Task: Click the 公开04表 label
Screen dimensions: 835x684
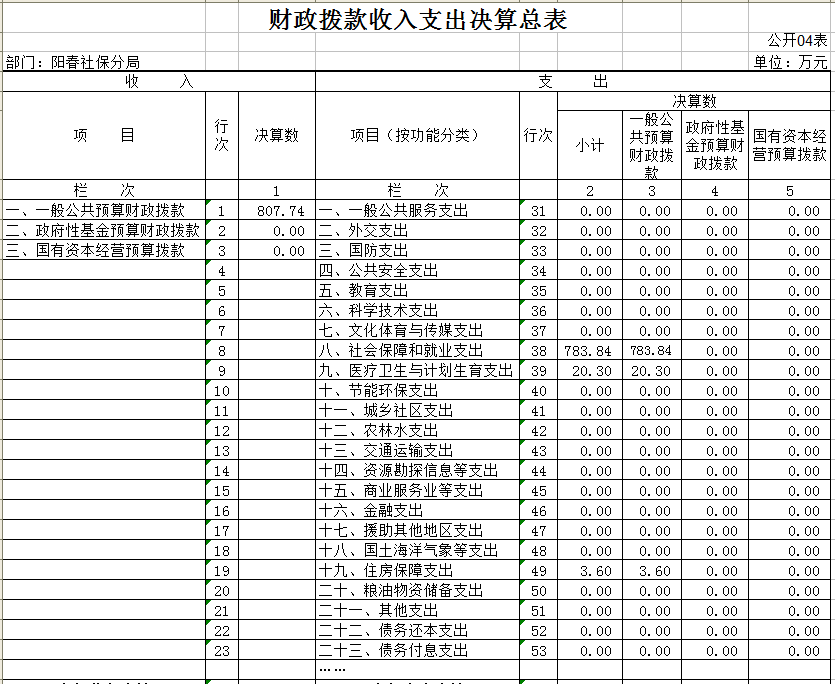Action: point(797,40)
